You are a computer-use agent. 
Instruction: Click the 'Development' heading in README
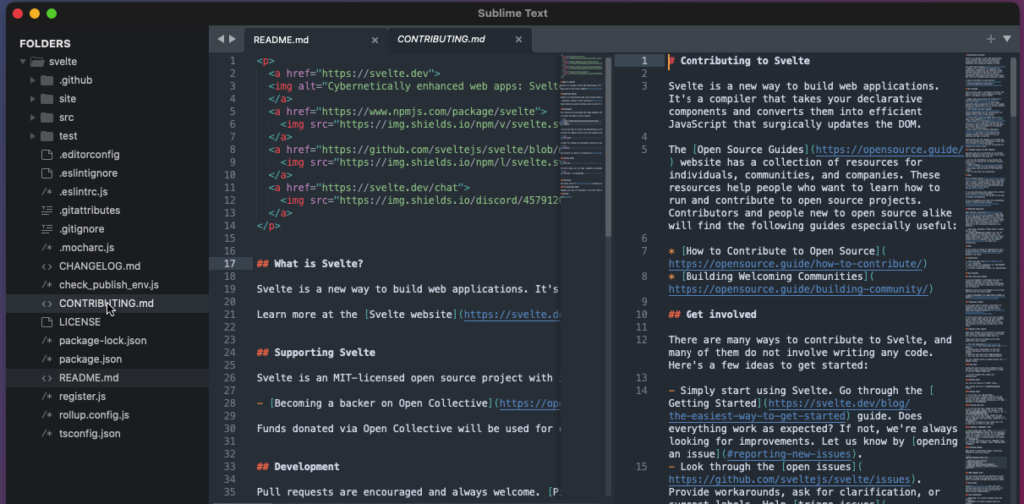point(298,467)
